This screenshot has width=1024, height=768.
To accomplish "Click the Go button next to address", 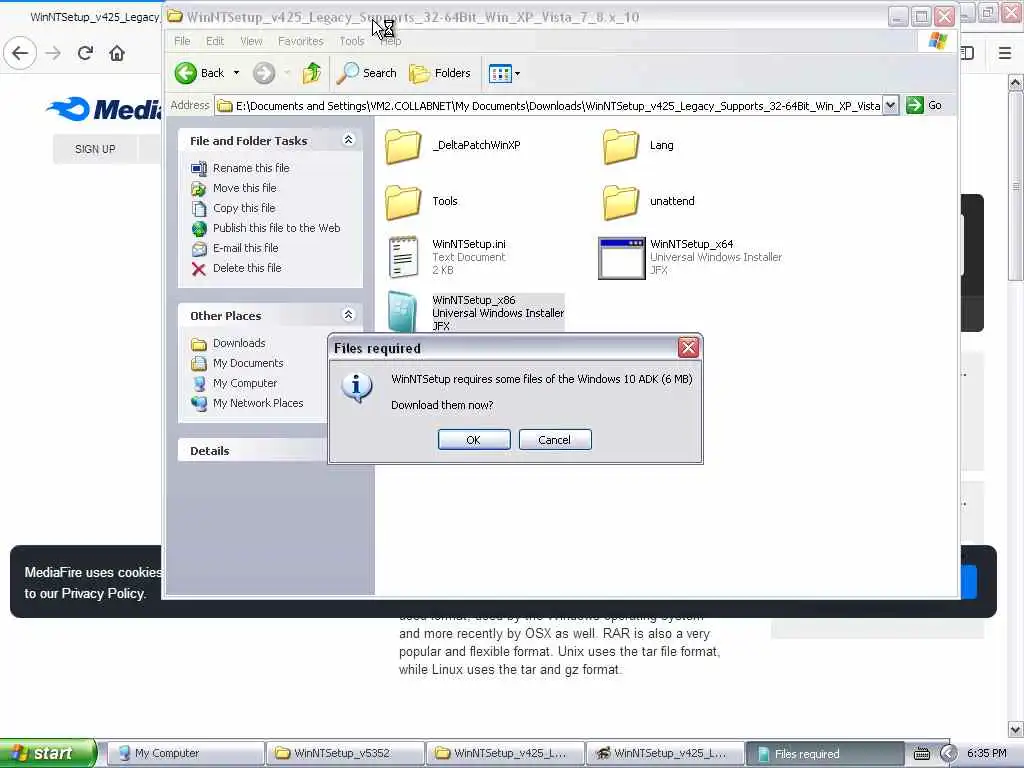I will click(x=924, y=105).
